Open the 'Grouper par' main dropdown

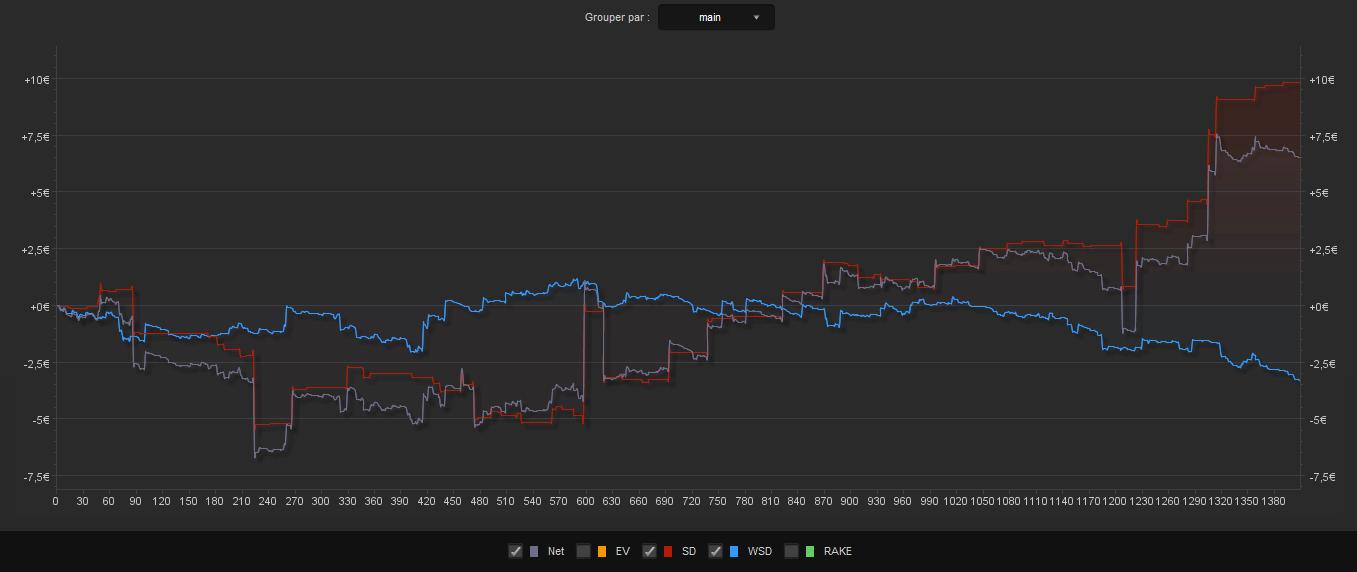(x=716, y=17)
